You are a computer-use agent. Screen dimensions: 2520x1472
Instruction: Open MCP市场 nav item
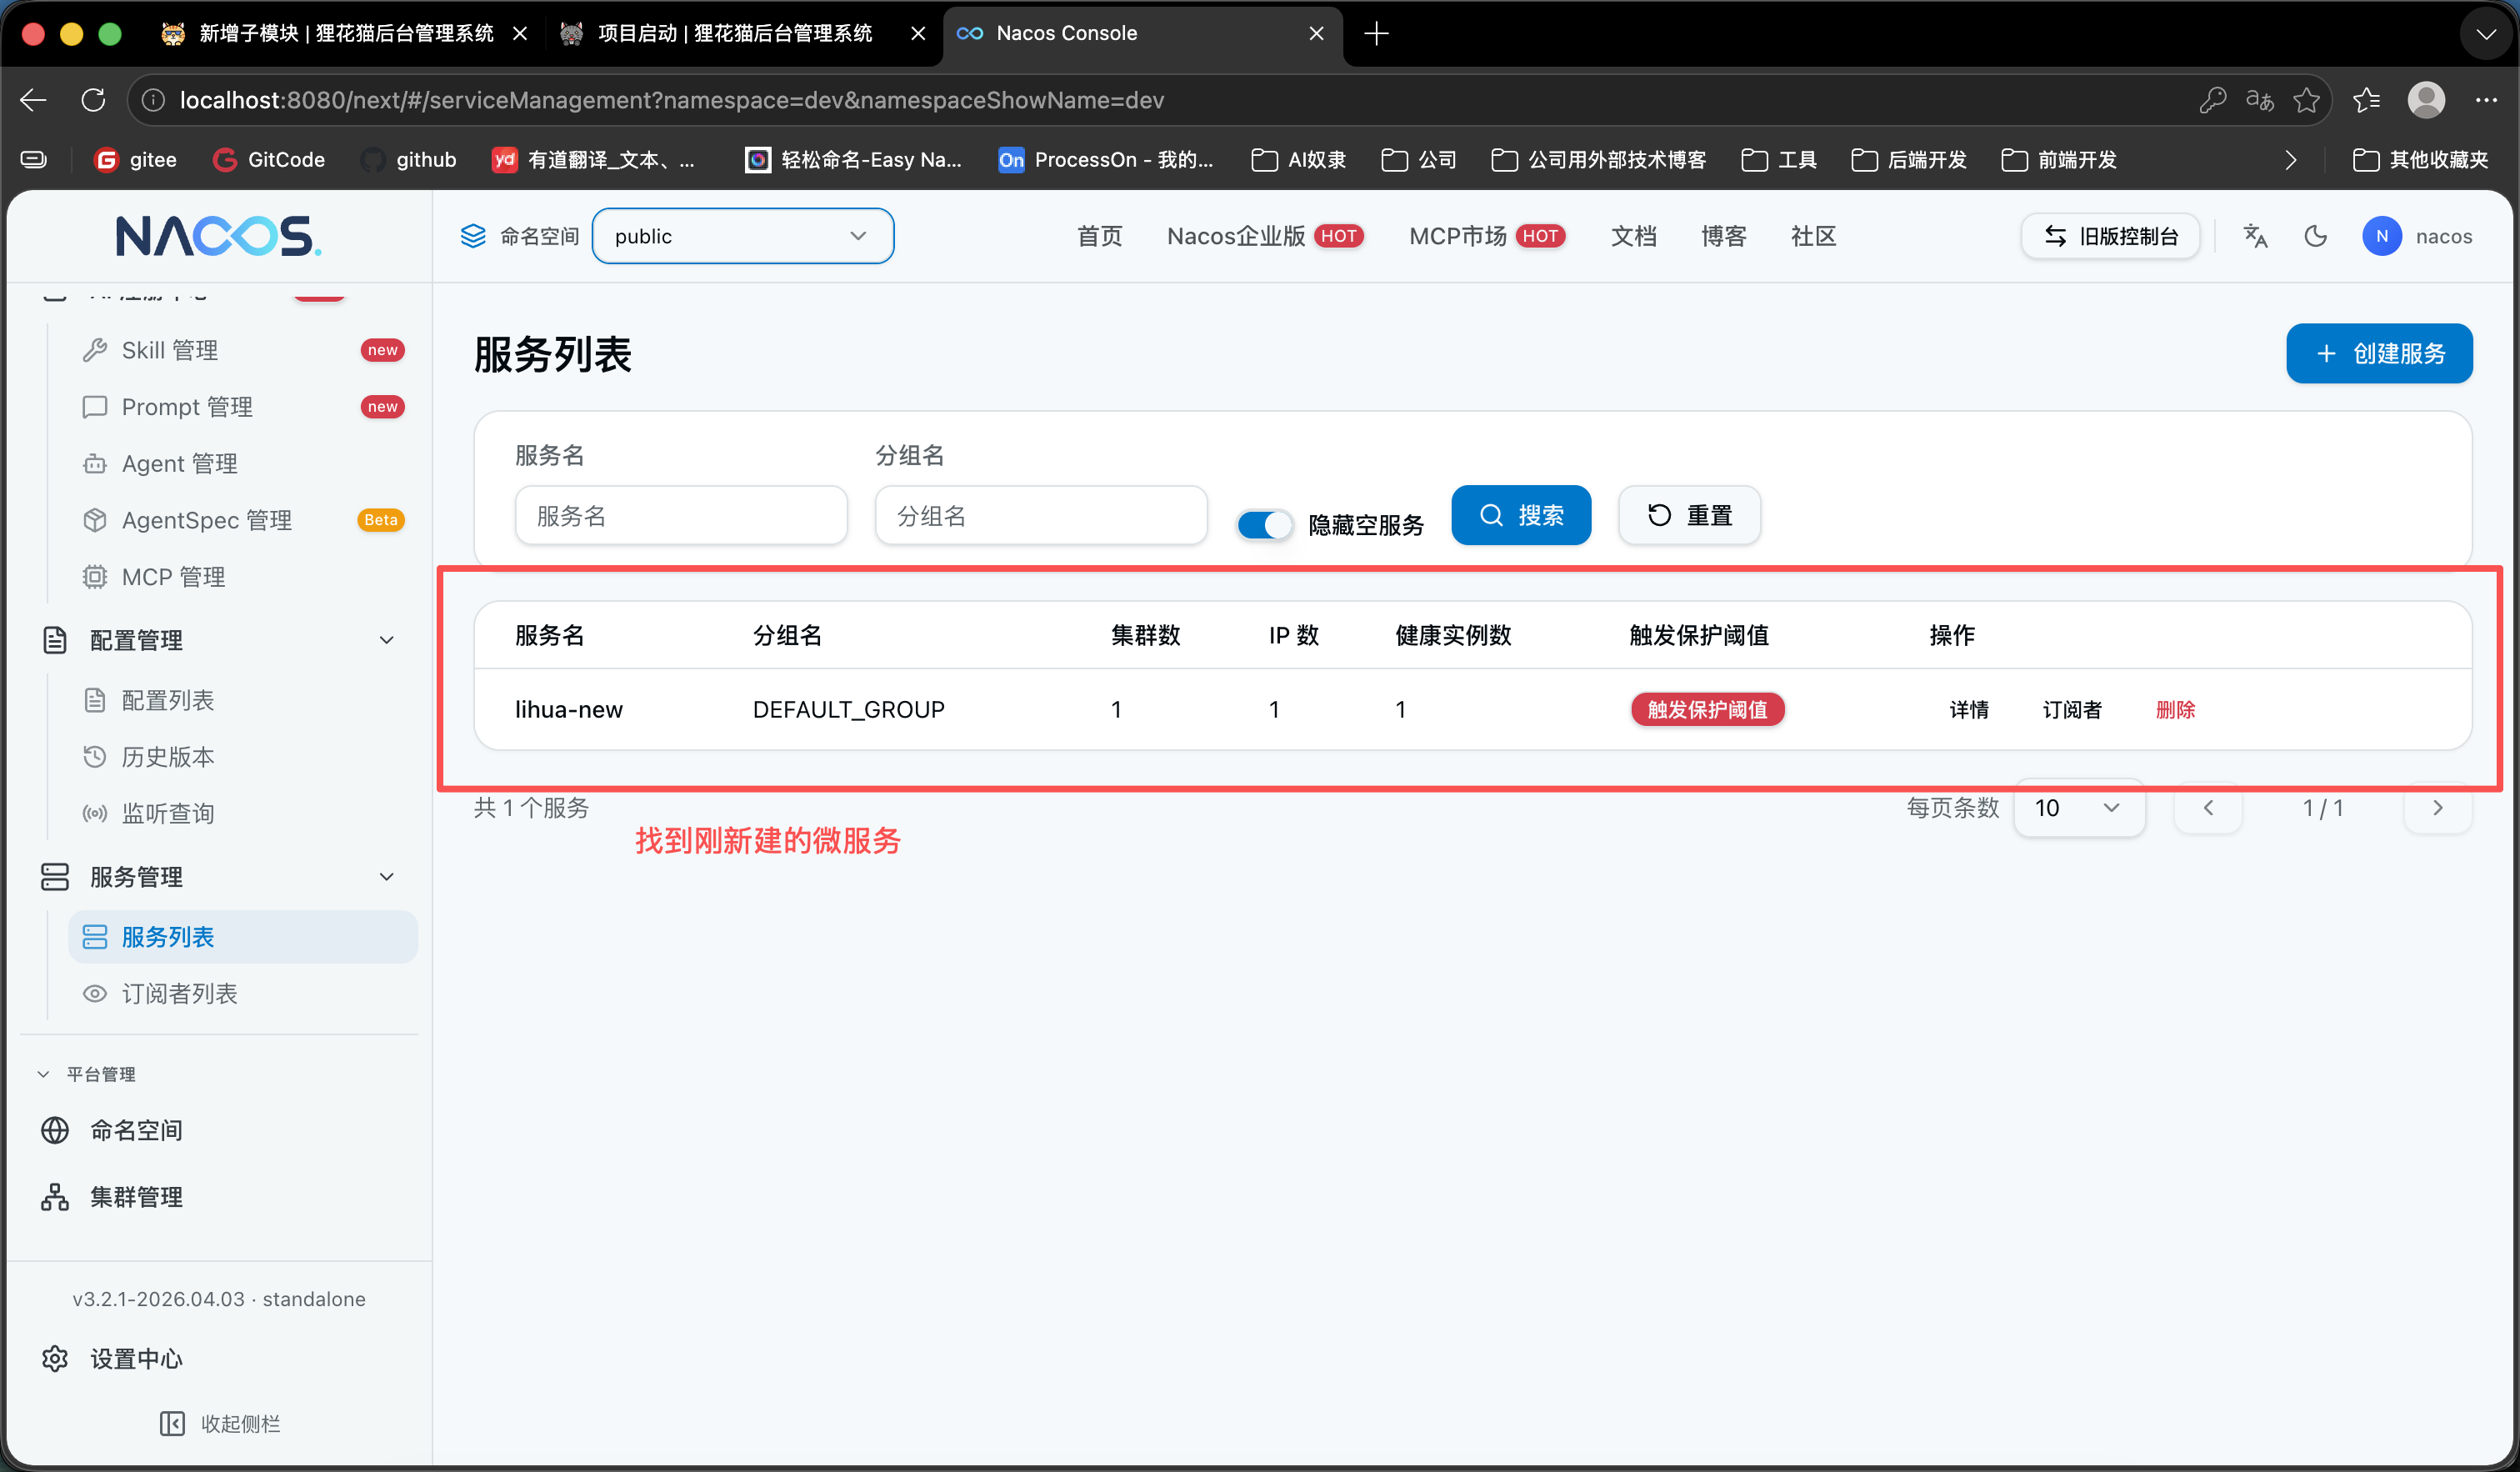tap(1486, 236)
